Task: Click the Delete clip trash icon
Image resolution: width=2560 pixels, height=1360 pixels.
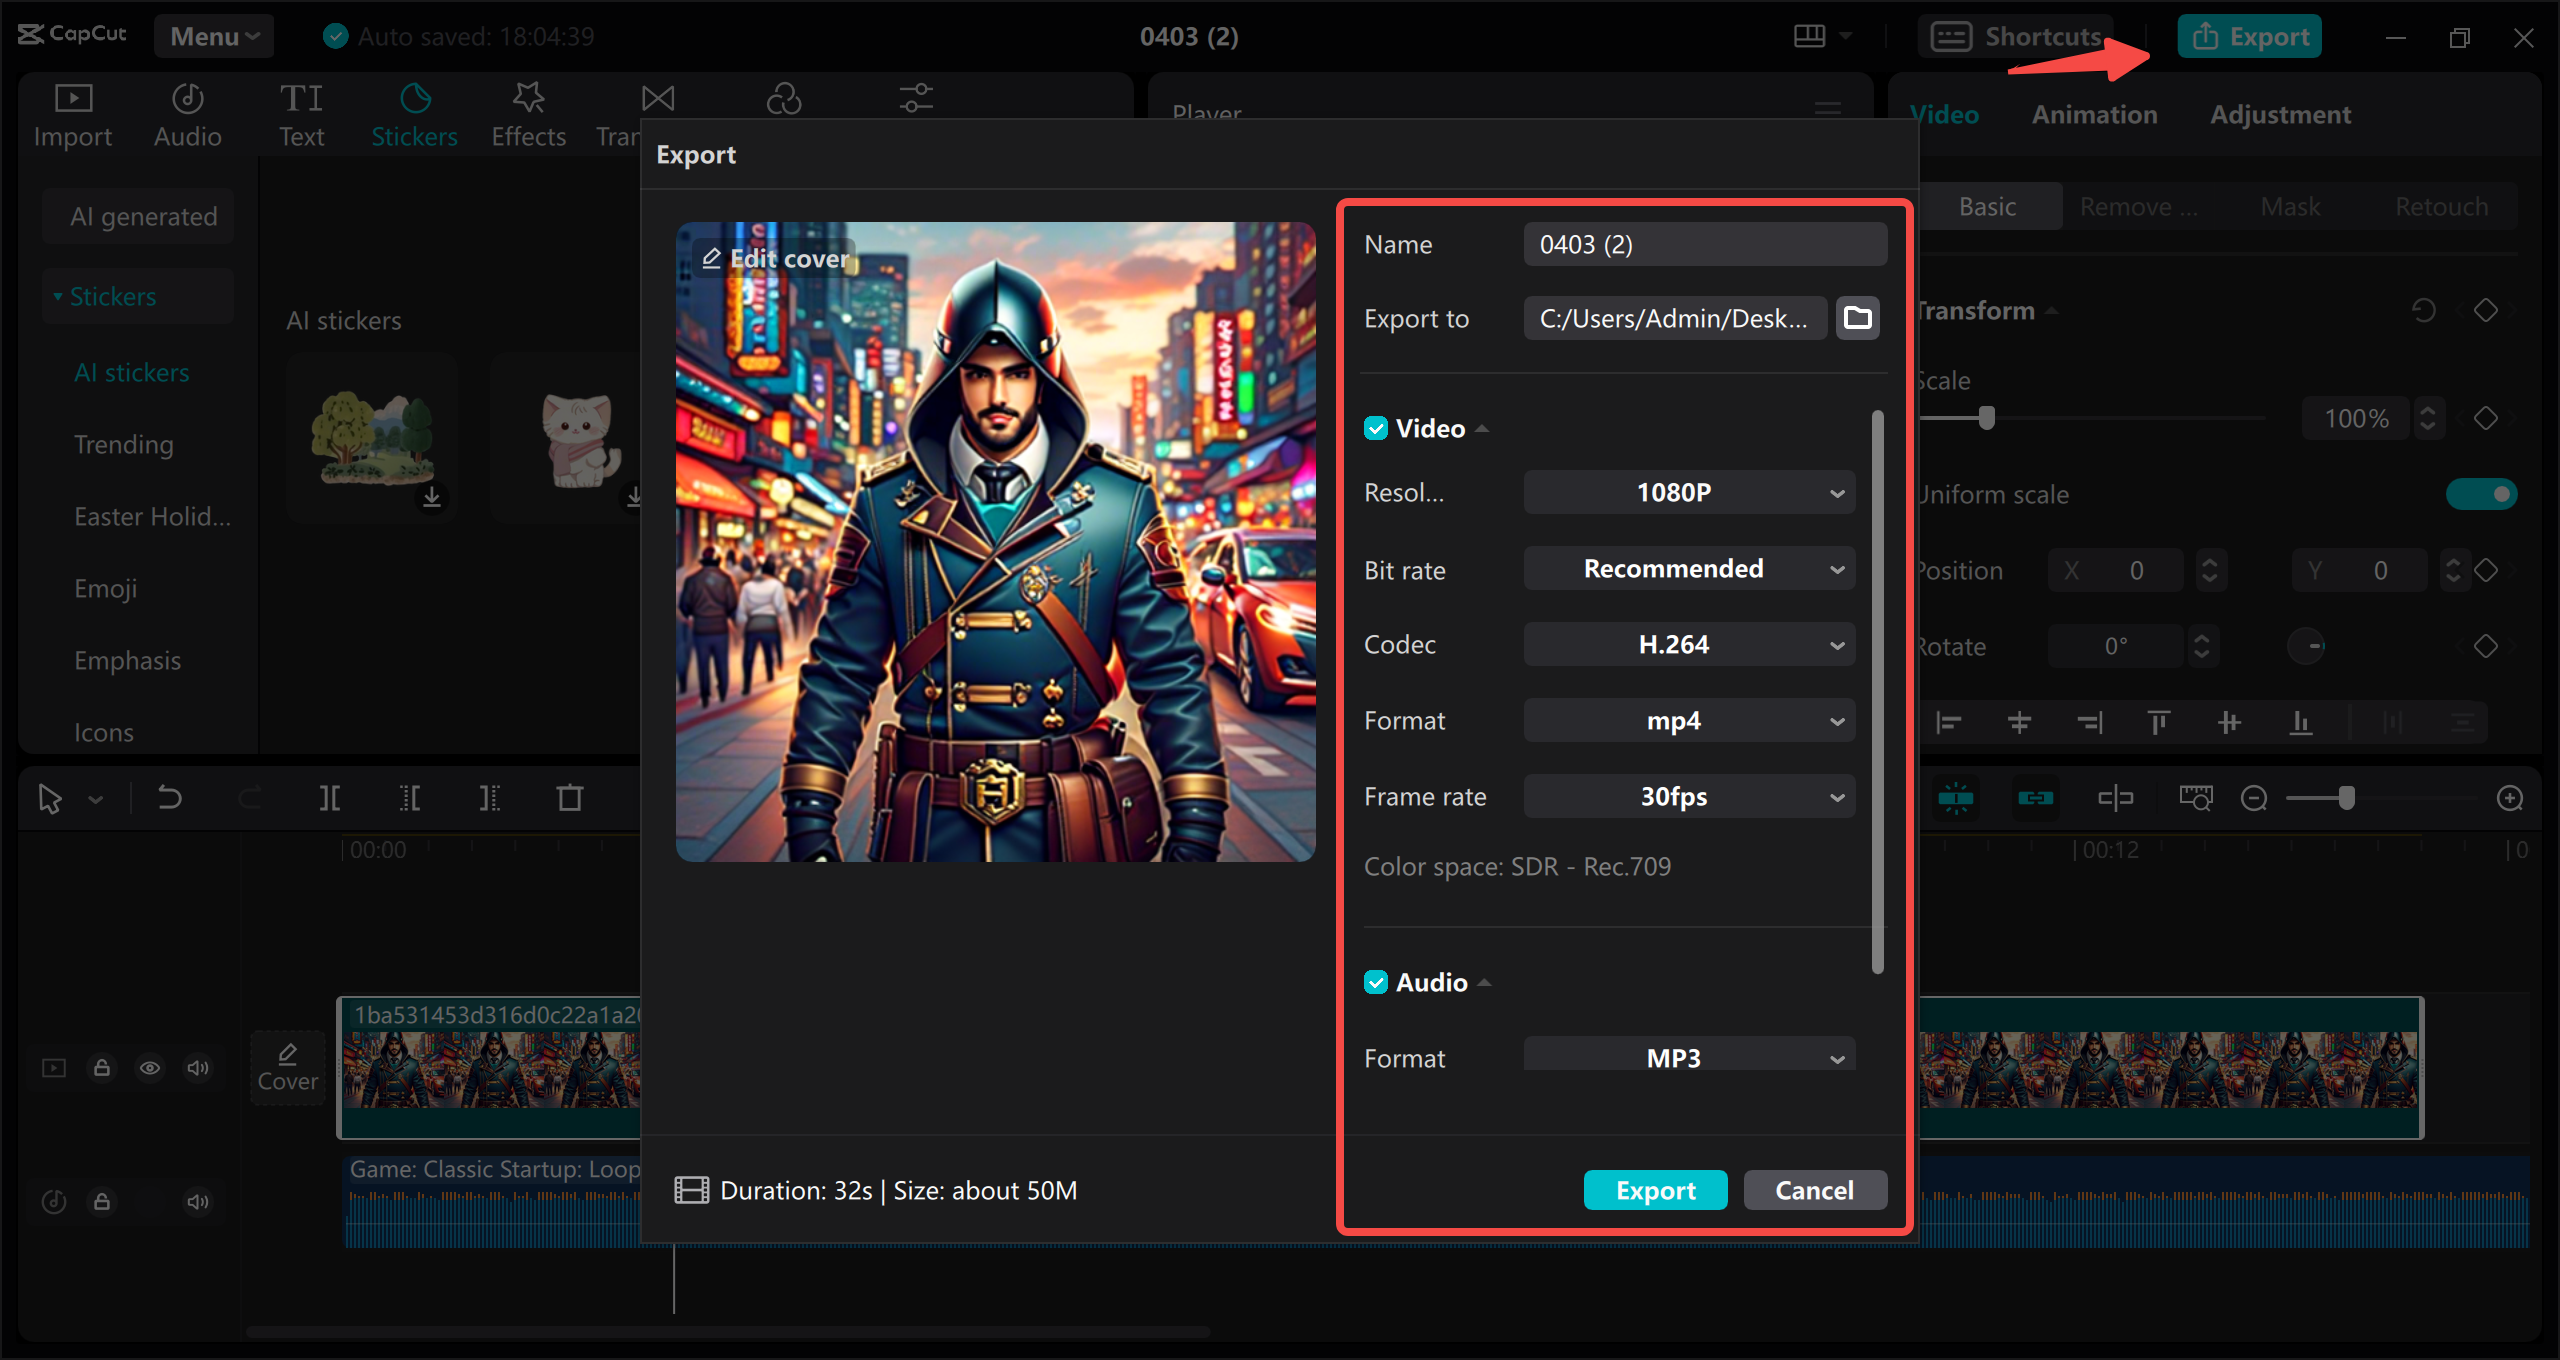Action: tap(569, 797)
